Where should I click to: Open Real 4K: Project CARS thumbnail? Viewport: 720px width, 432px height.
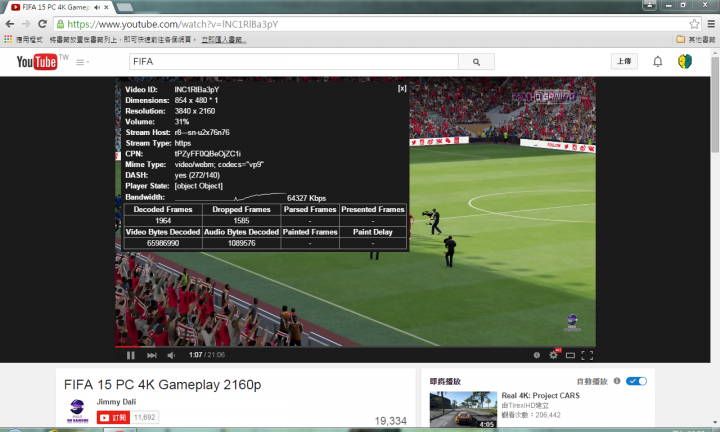pyautogui.click(x=463, y=409)
